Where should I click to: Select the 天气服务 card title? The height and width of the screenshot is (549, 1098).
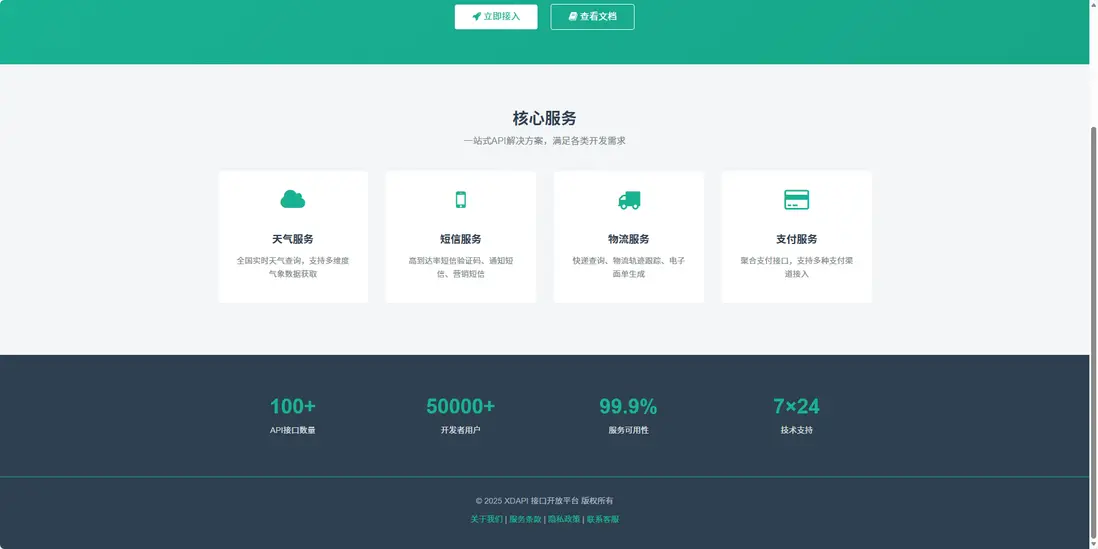coord(293,239)
